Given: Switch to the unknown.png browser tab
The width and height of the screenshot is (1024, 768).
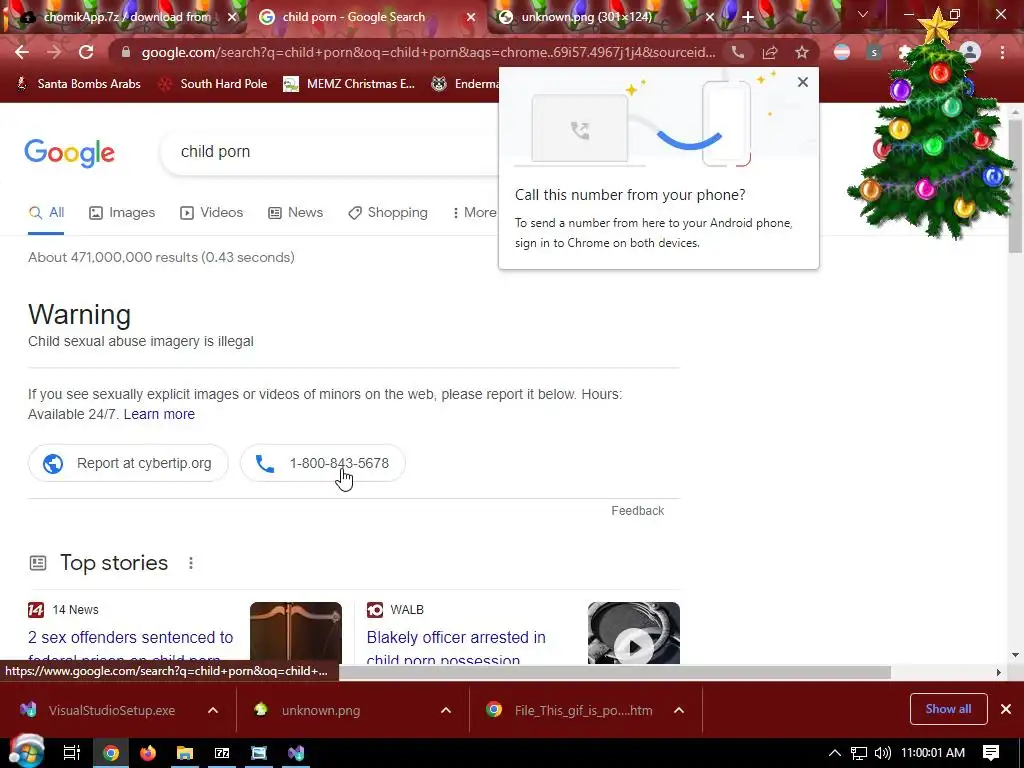Looking at the screenshot, I should (586, 17).
